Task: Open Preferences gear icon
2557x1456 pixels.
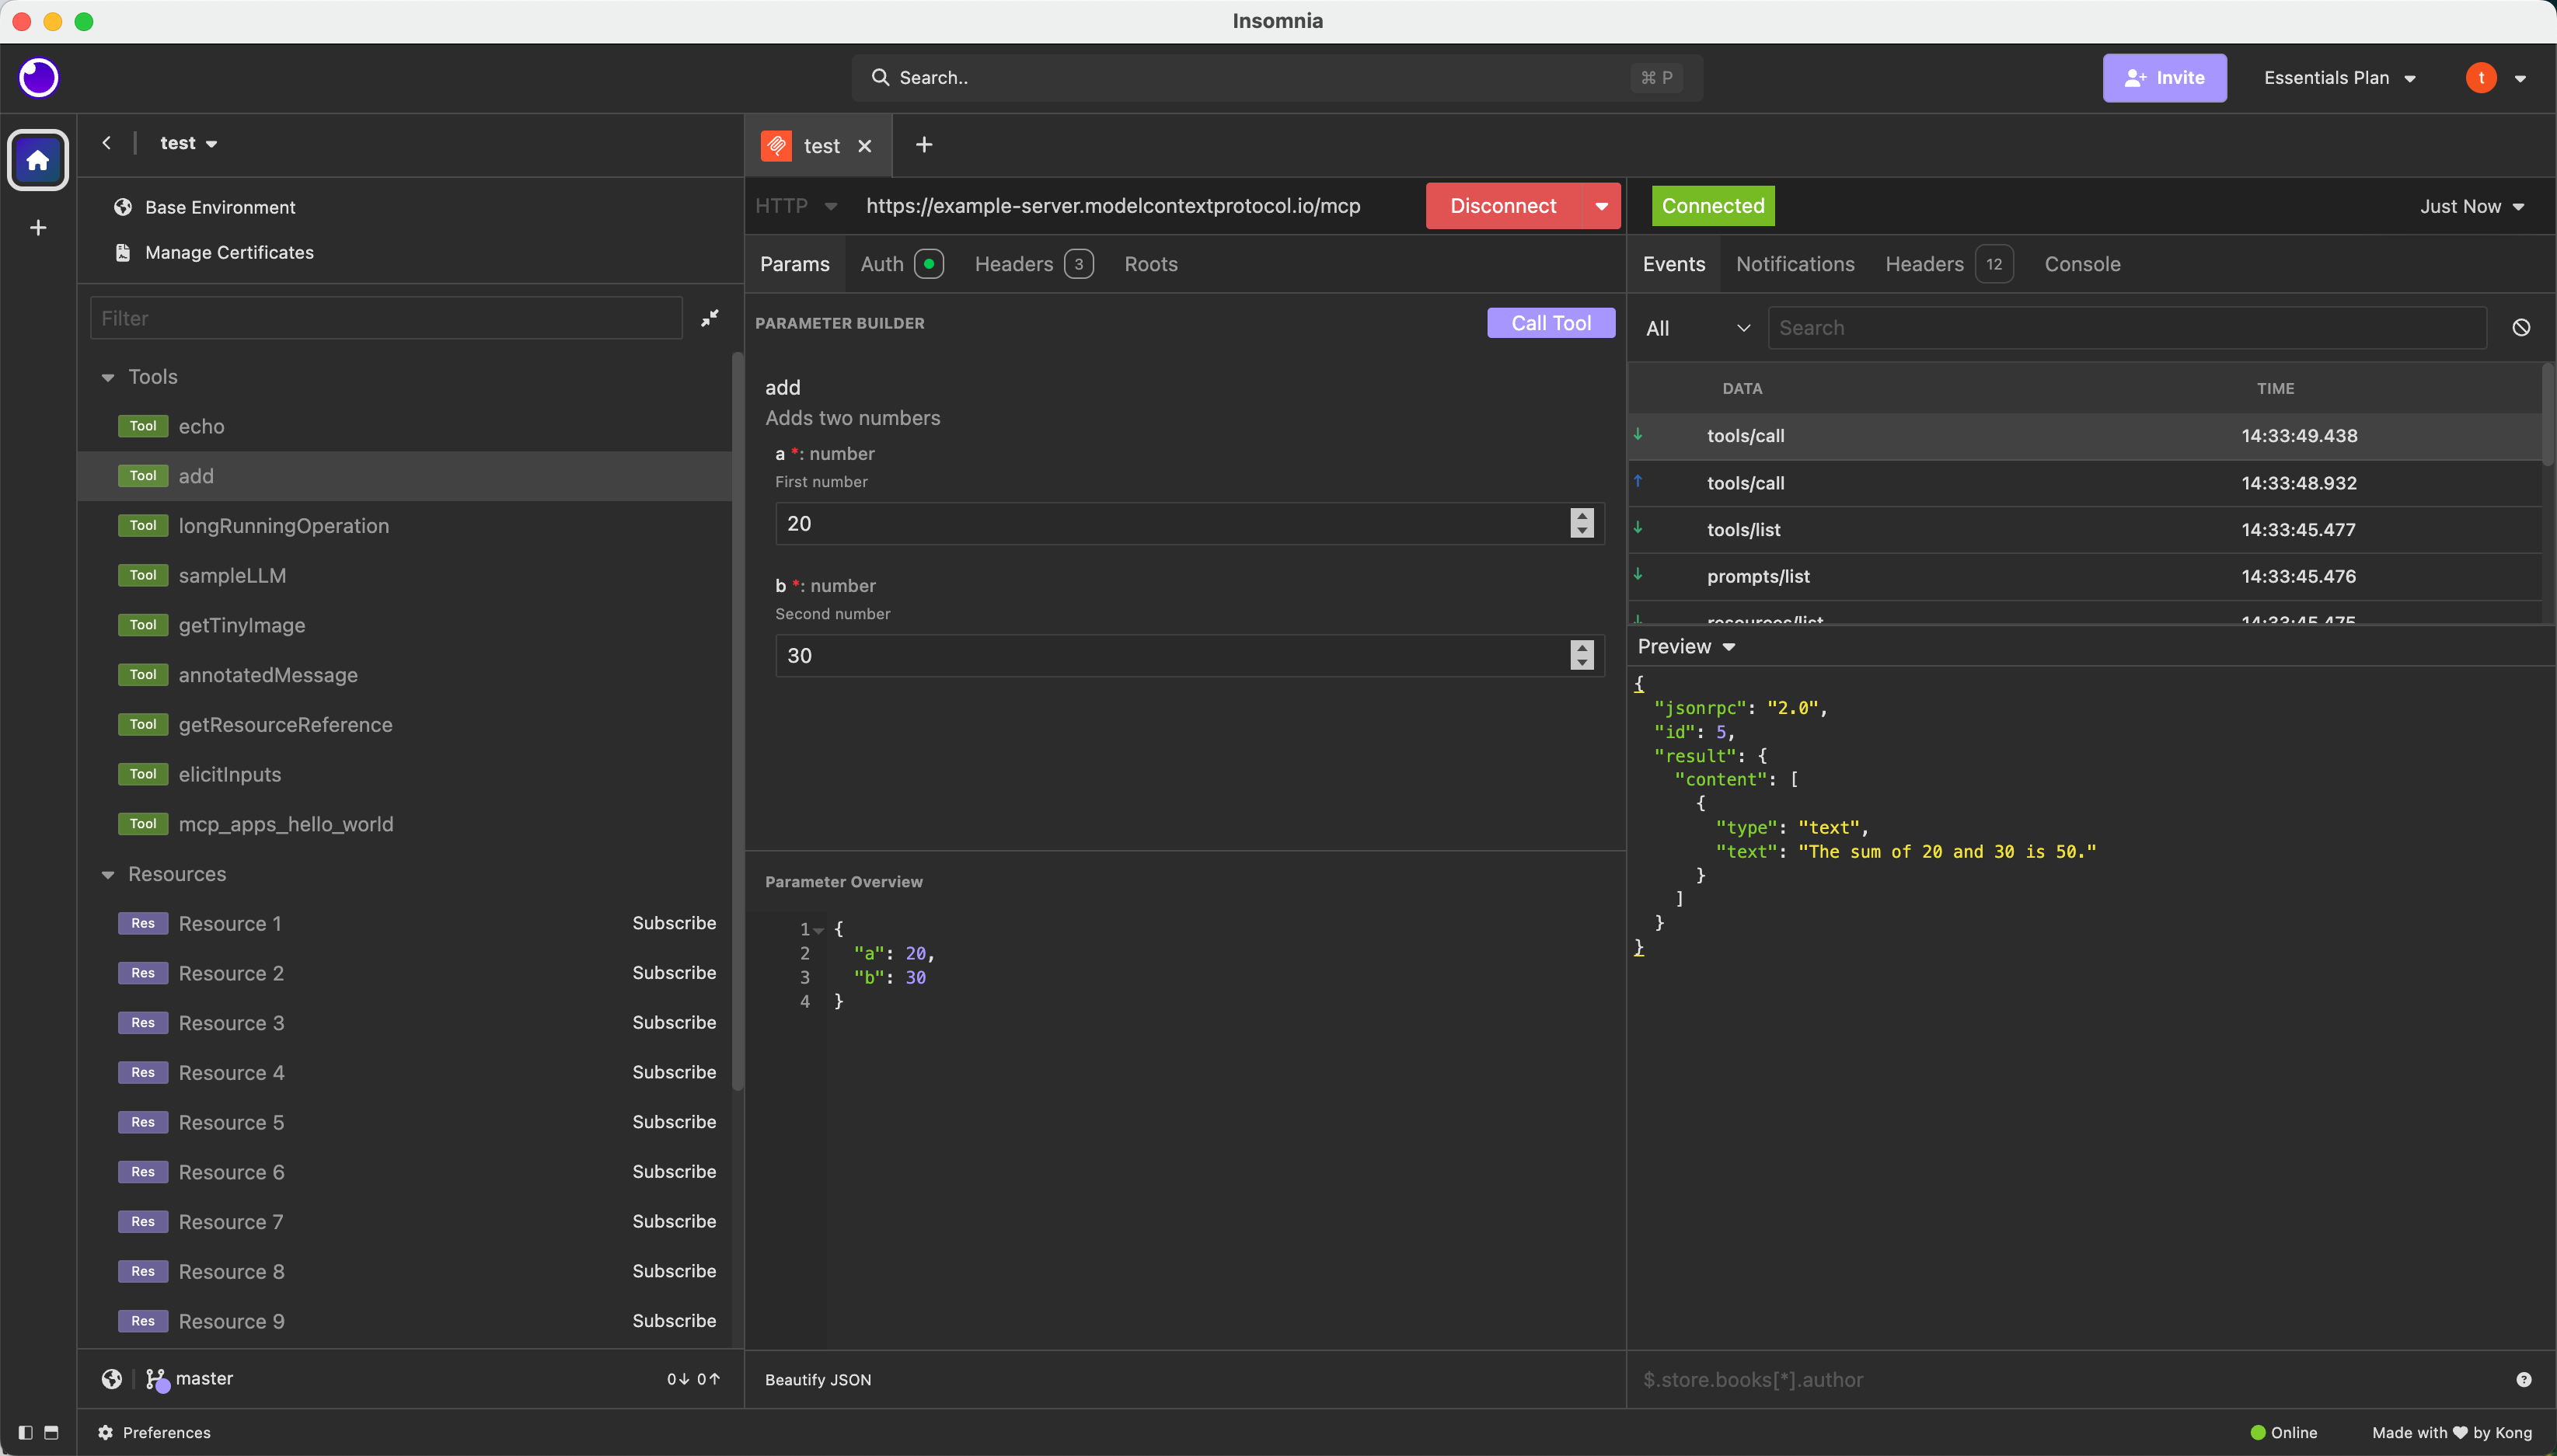Action: coord(105,1432)
